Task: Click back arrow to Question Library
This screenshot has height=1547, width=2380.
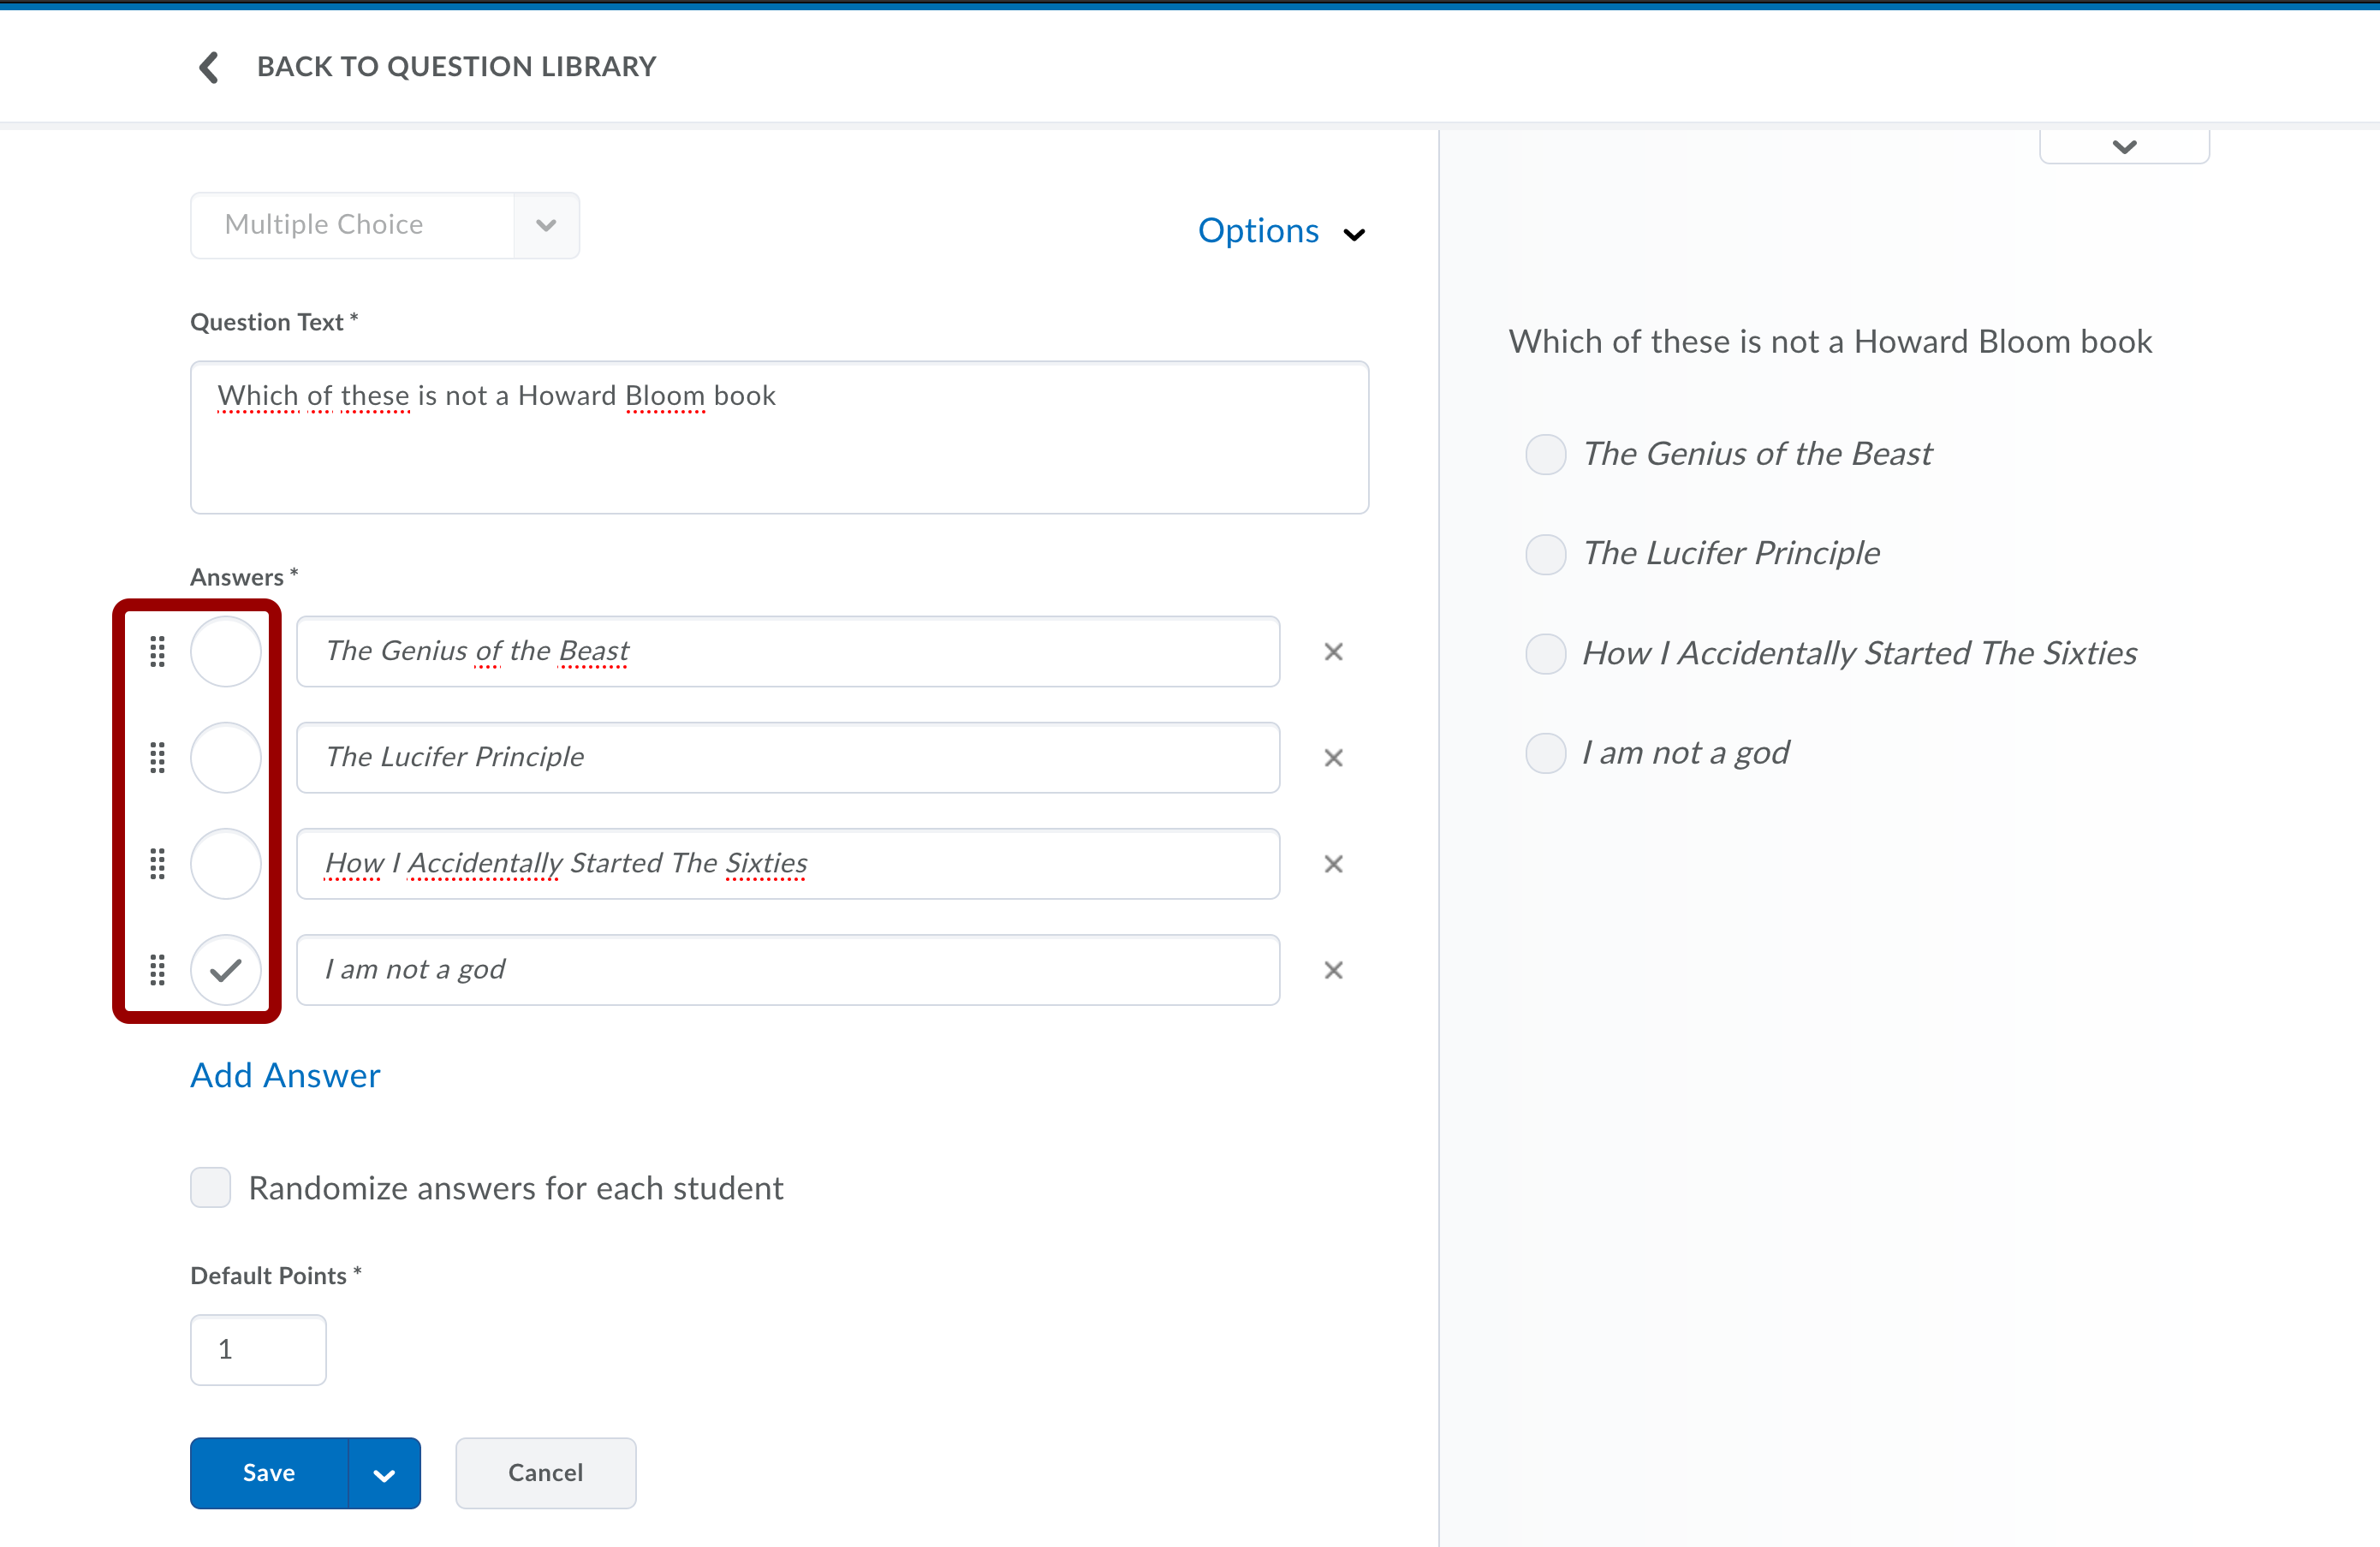Action: coord(209,67)
